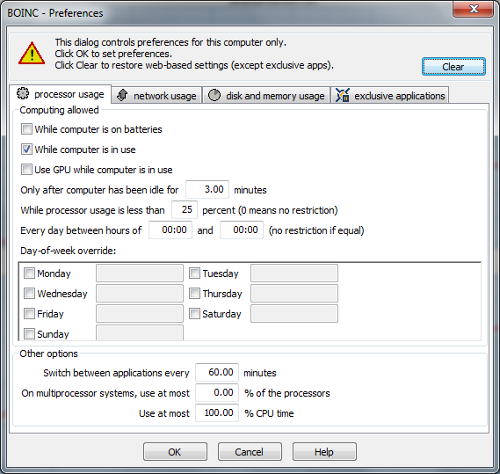Click the Cancel button
The image size is (500, 474).
tap(250, 452)
